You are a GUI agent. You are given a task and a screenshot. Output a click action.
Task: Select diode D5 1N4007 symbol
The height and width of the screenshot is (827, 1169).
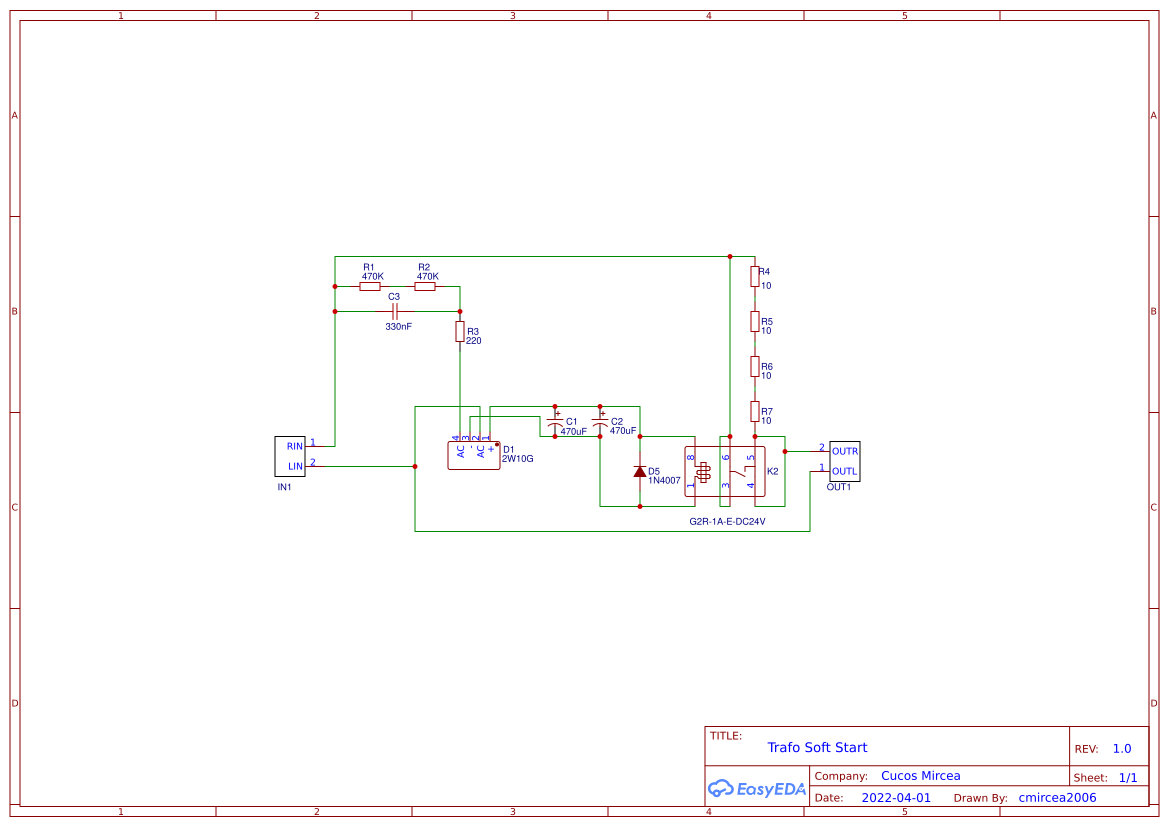pos(641,470)
